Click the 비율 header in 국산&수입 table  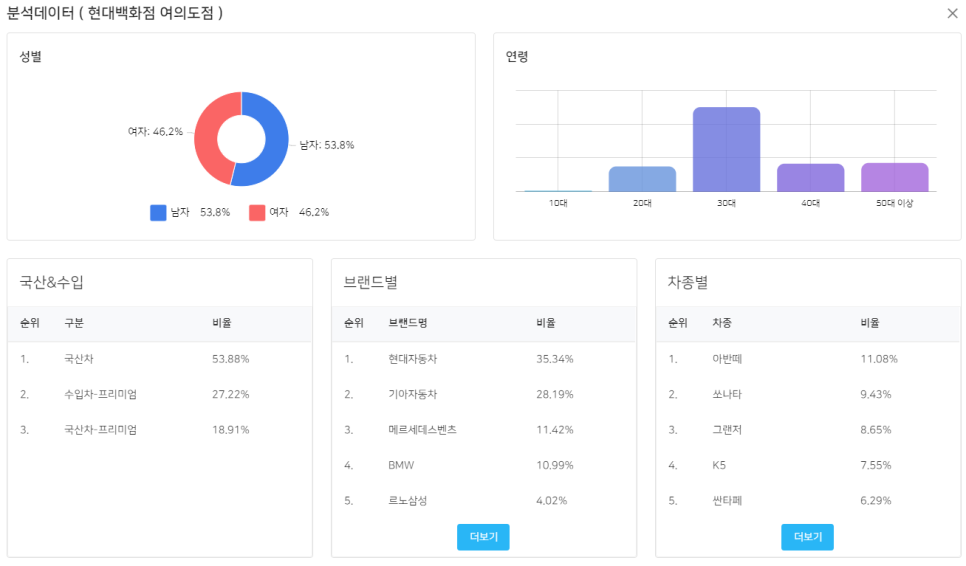pyautogui.click(x=222, y=323)
